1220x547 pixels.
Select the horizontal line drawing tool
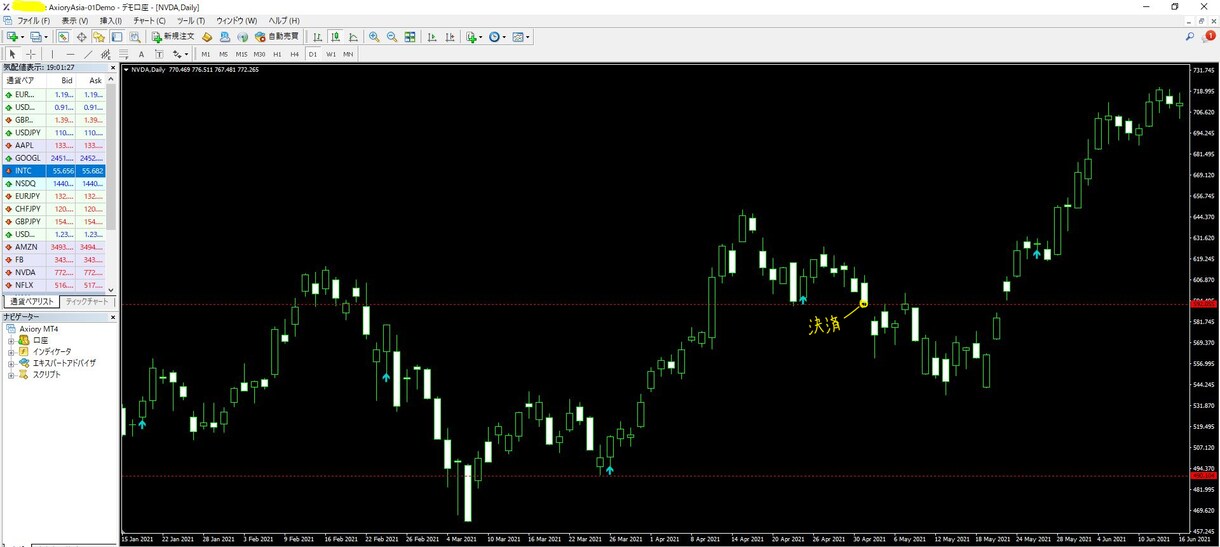pyautogui.click(x=70, y=54)
